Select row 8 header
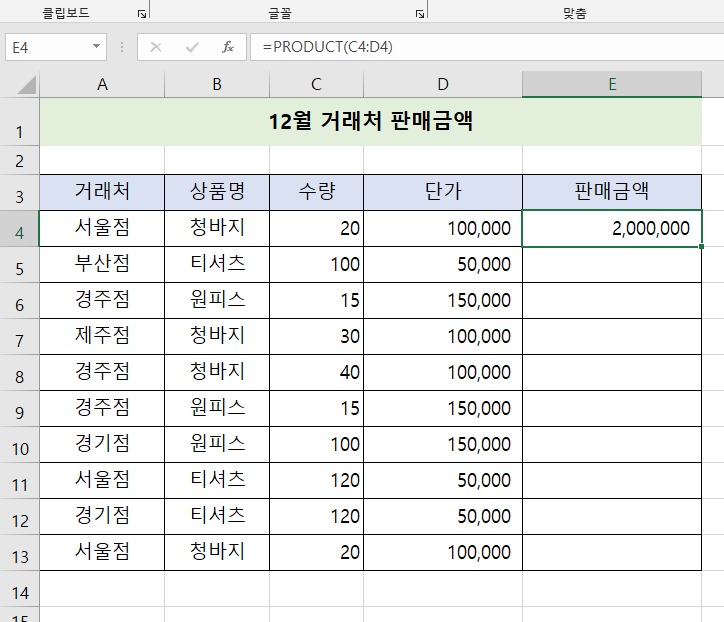The width and height of the screenshot is (724, 622). click(19, 373)
